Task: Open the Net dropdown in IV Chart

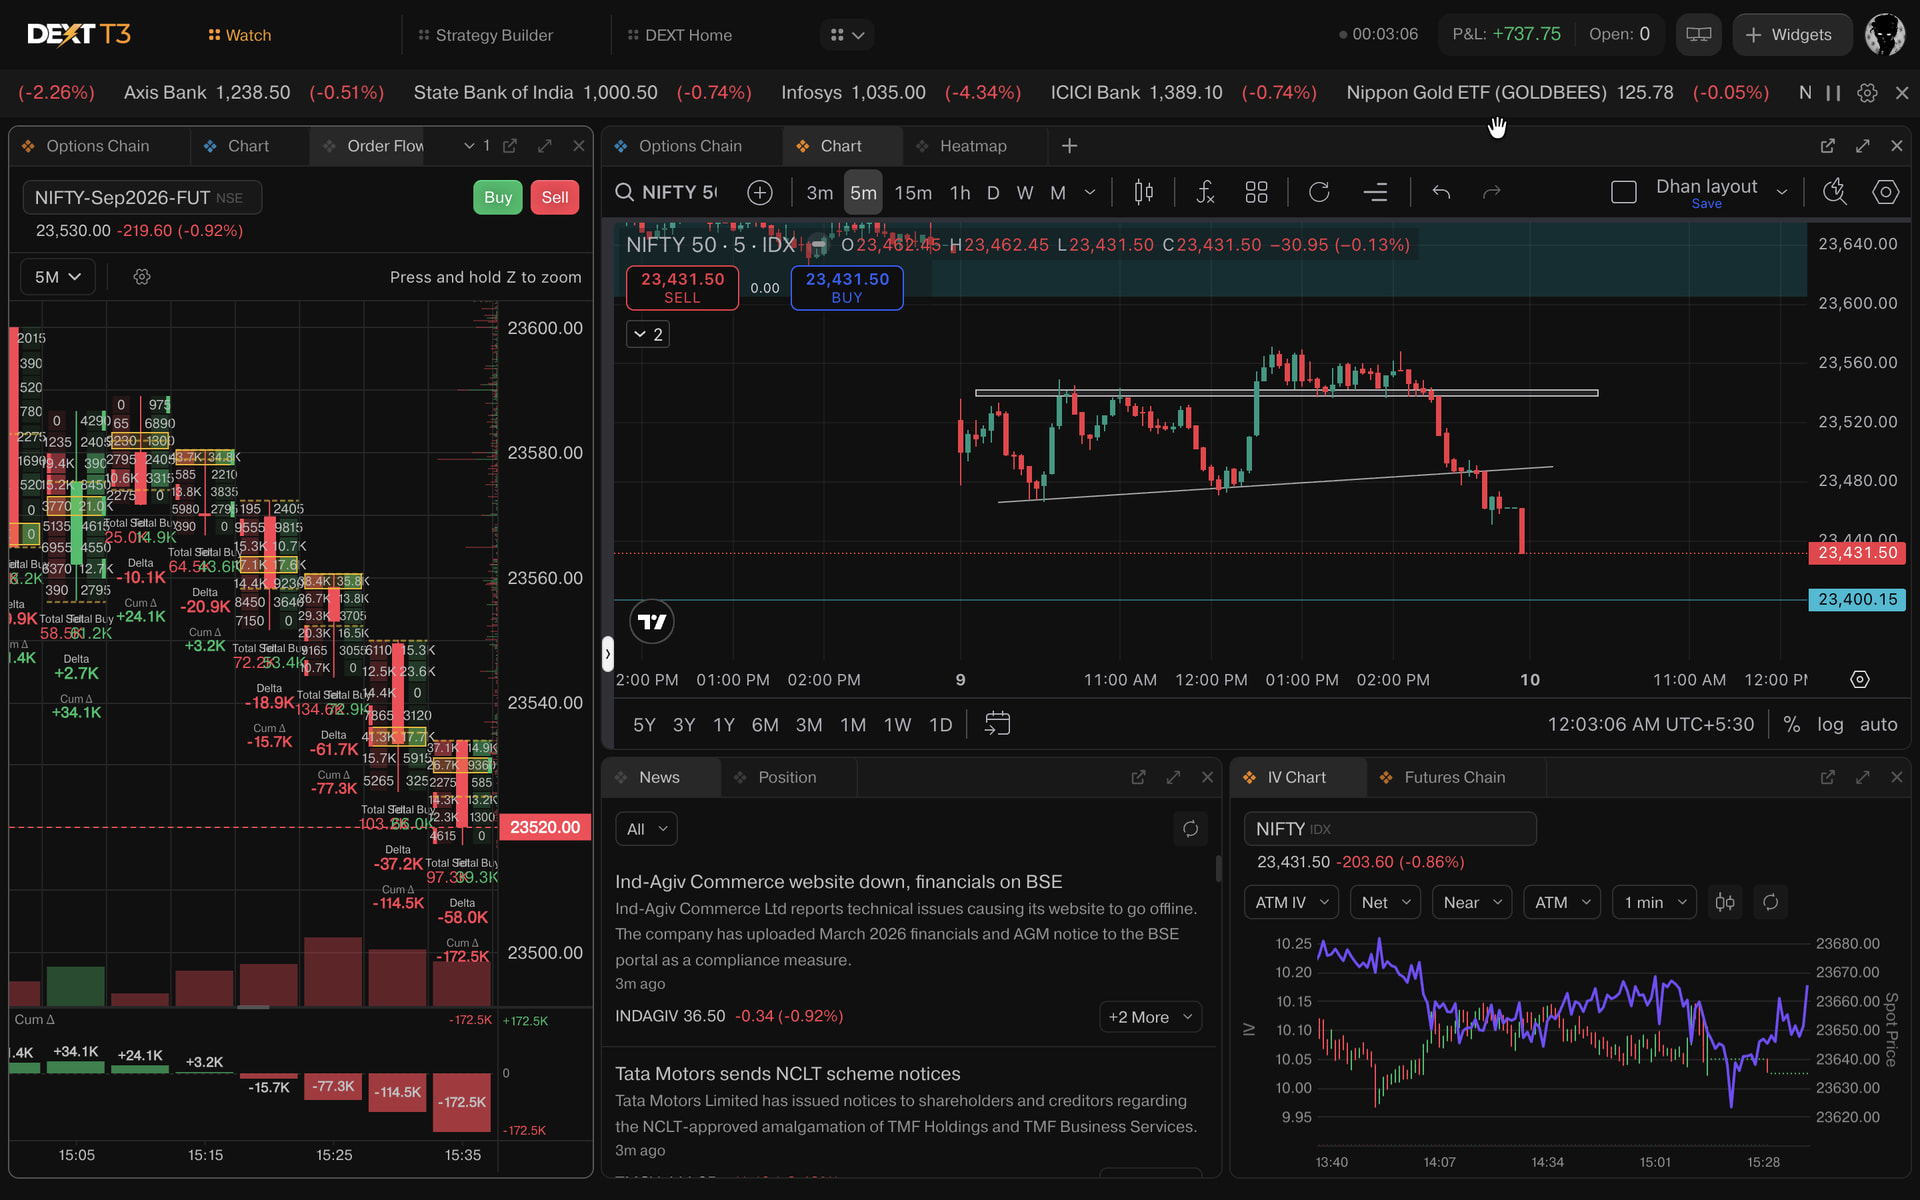Action: pos(1385,902)
